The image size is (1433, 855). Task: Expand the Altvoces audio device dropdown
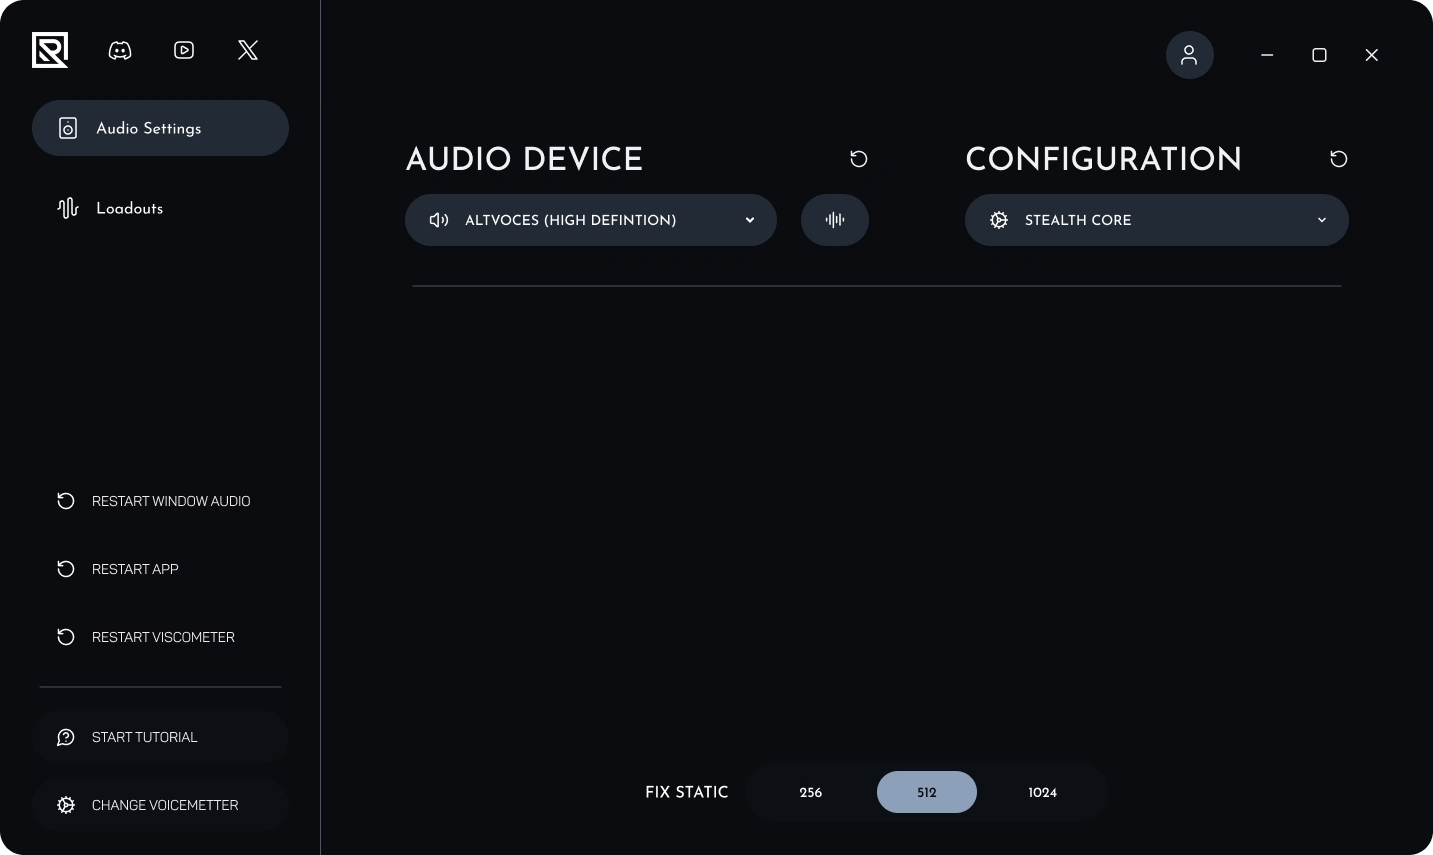coord(591,220)
